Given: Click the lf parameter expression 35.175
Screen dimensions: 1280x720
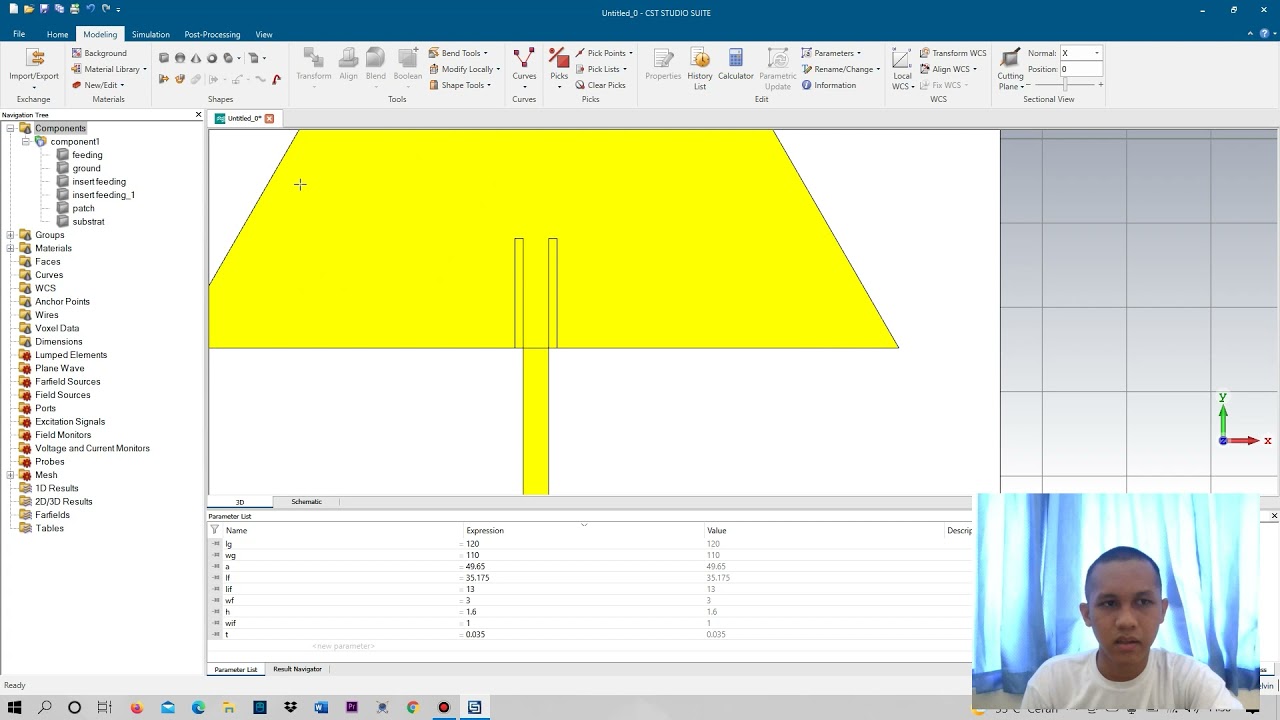Looking at the screenshot, I should 477,578.
